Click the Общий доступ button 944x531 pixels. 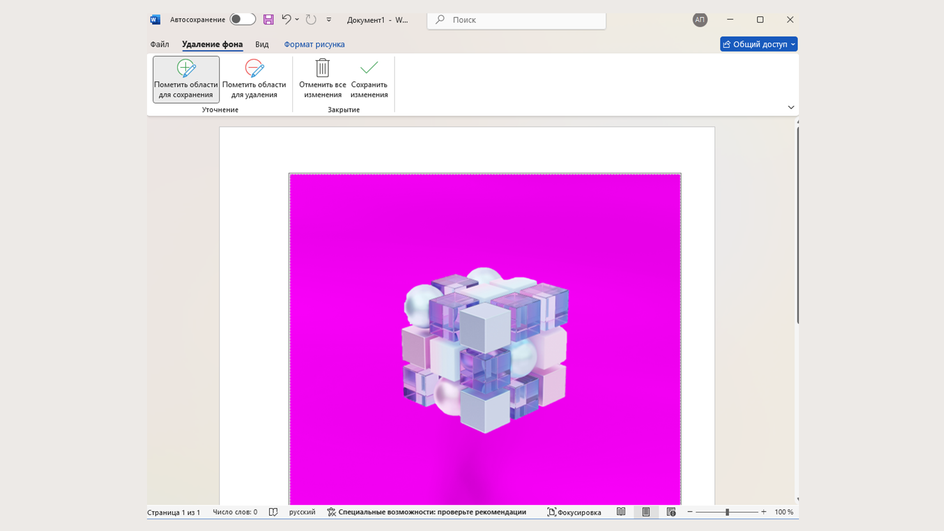(x=758, y=44)
